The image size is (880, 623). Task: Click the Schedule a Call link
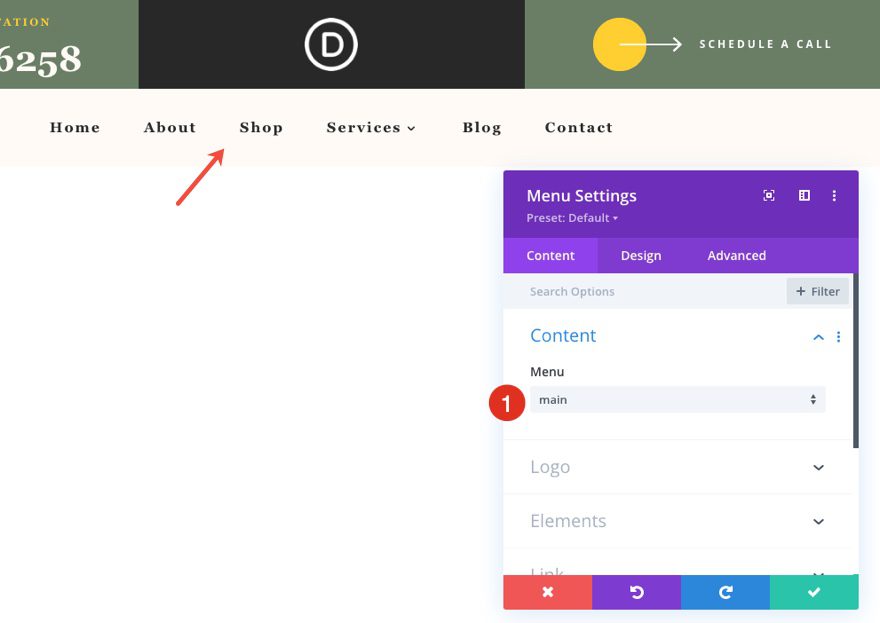(764, 43)
